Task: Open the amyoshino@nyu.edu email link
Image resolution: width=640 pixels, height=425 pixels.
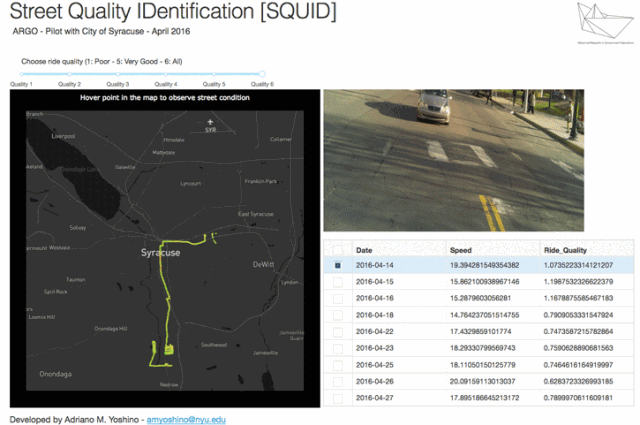Action: [186, 420]
